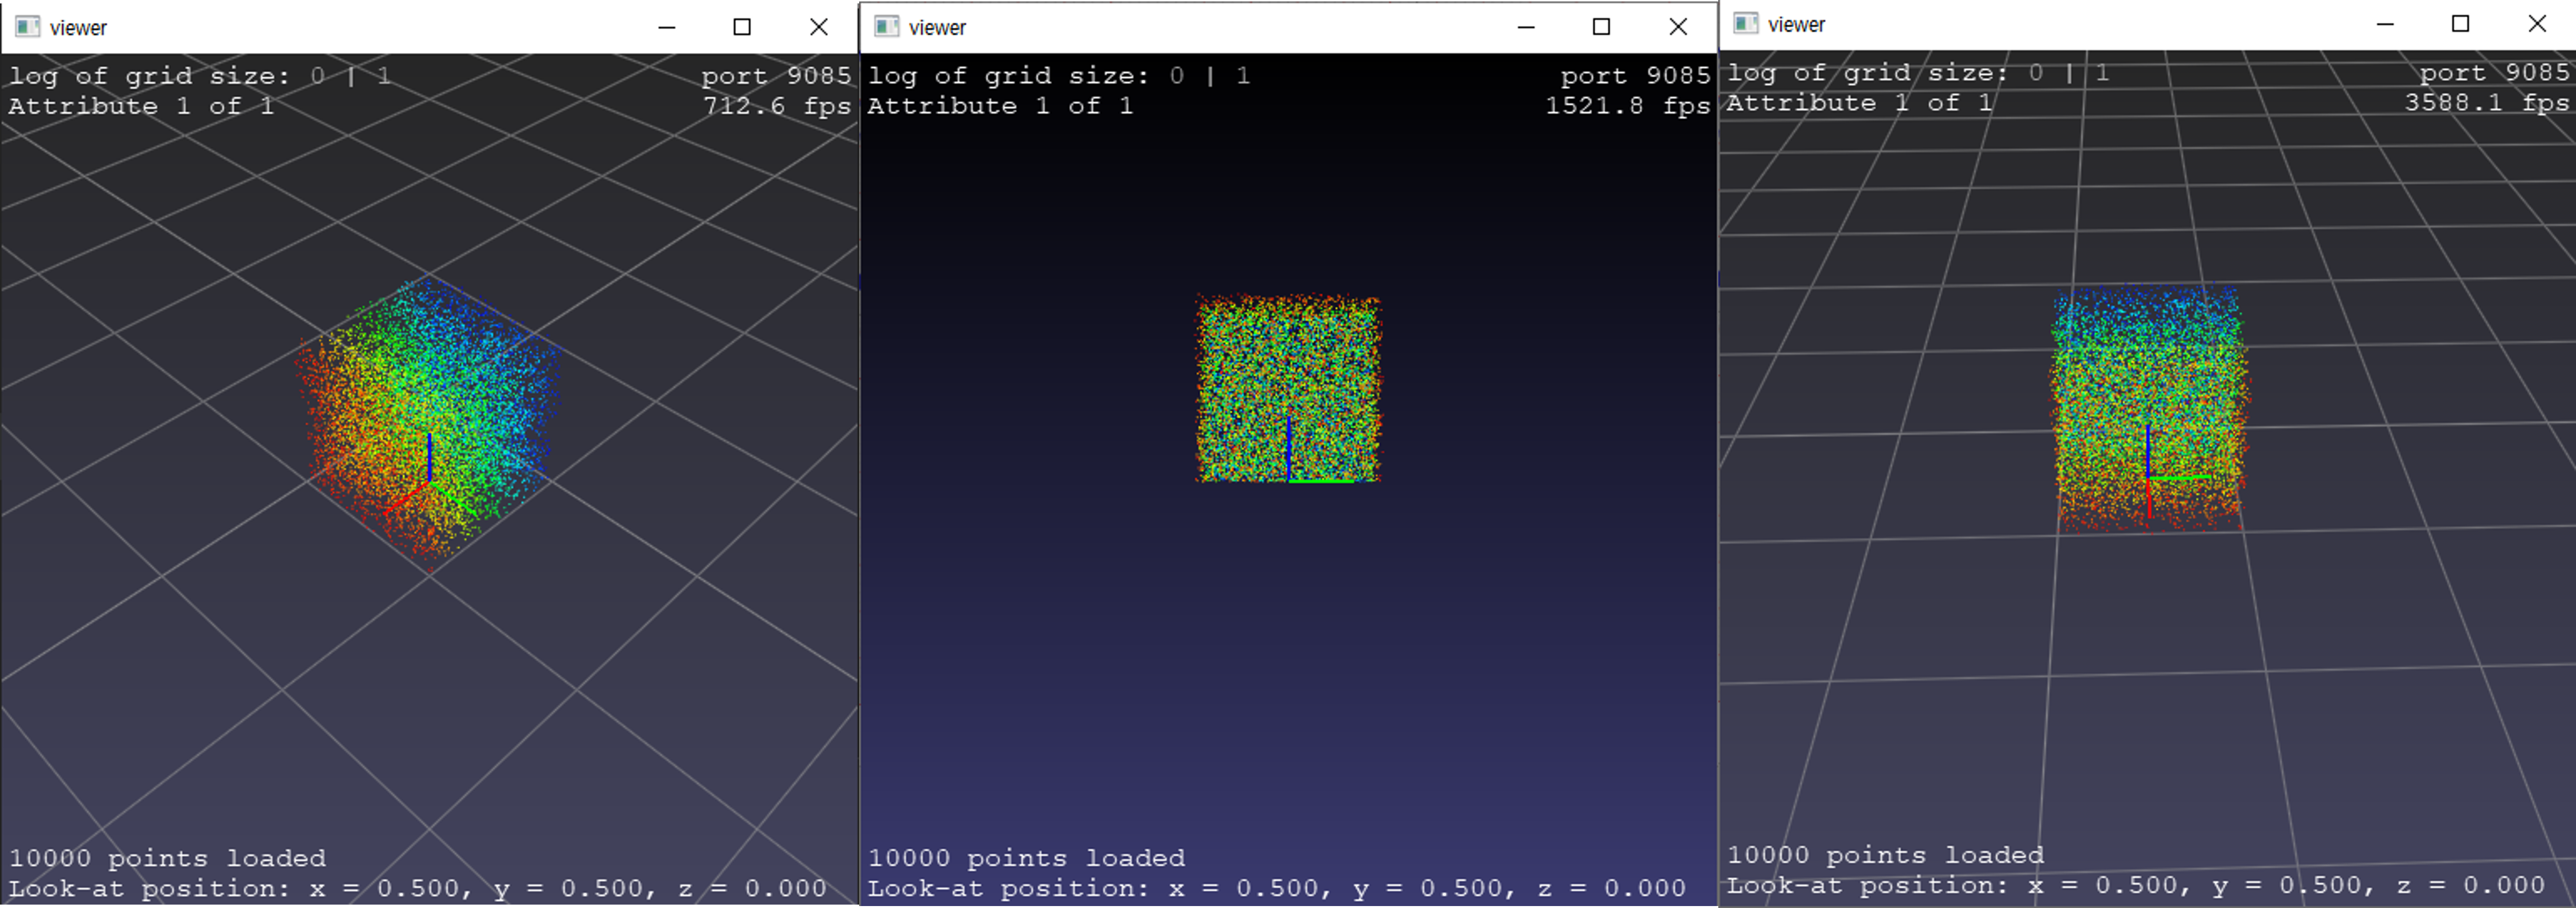Screen dimensions: 2576x908
Task: Click the 'viewer' title of the 1521.8 fps window
Action: coord(937,28)
